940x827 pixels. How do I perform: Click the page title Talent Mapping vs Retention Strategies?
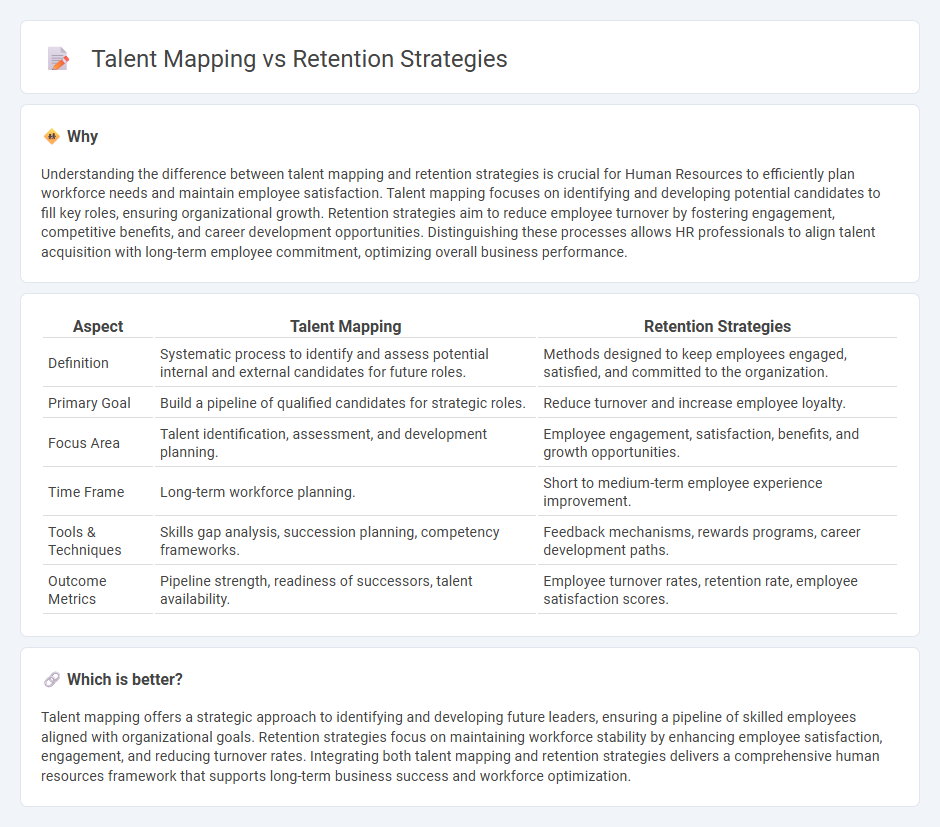pos(299,59)
